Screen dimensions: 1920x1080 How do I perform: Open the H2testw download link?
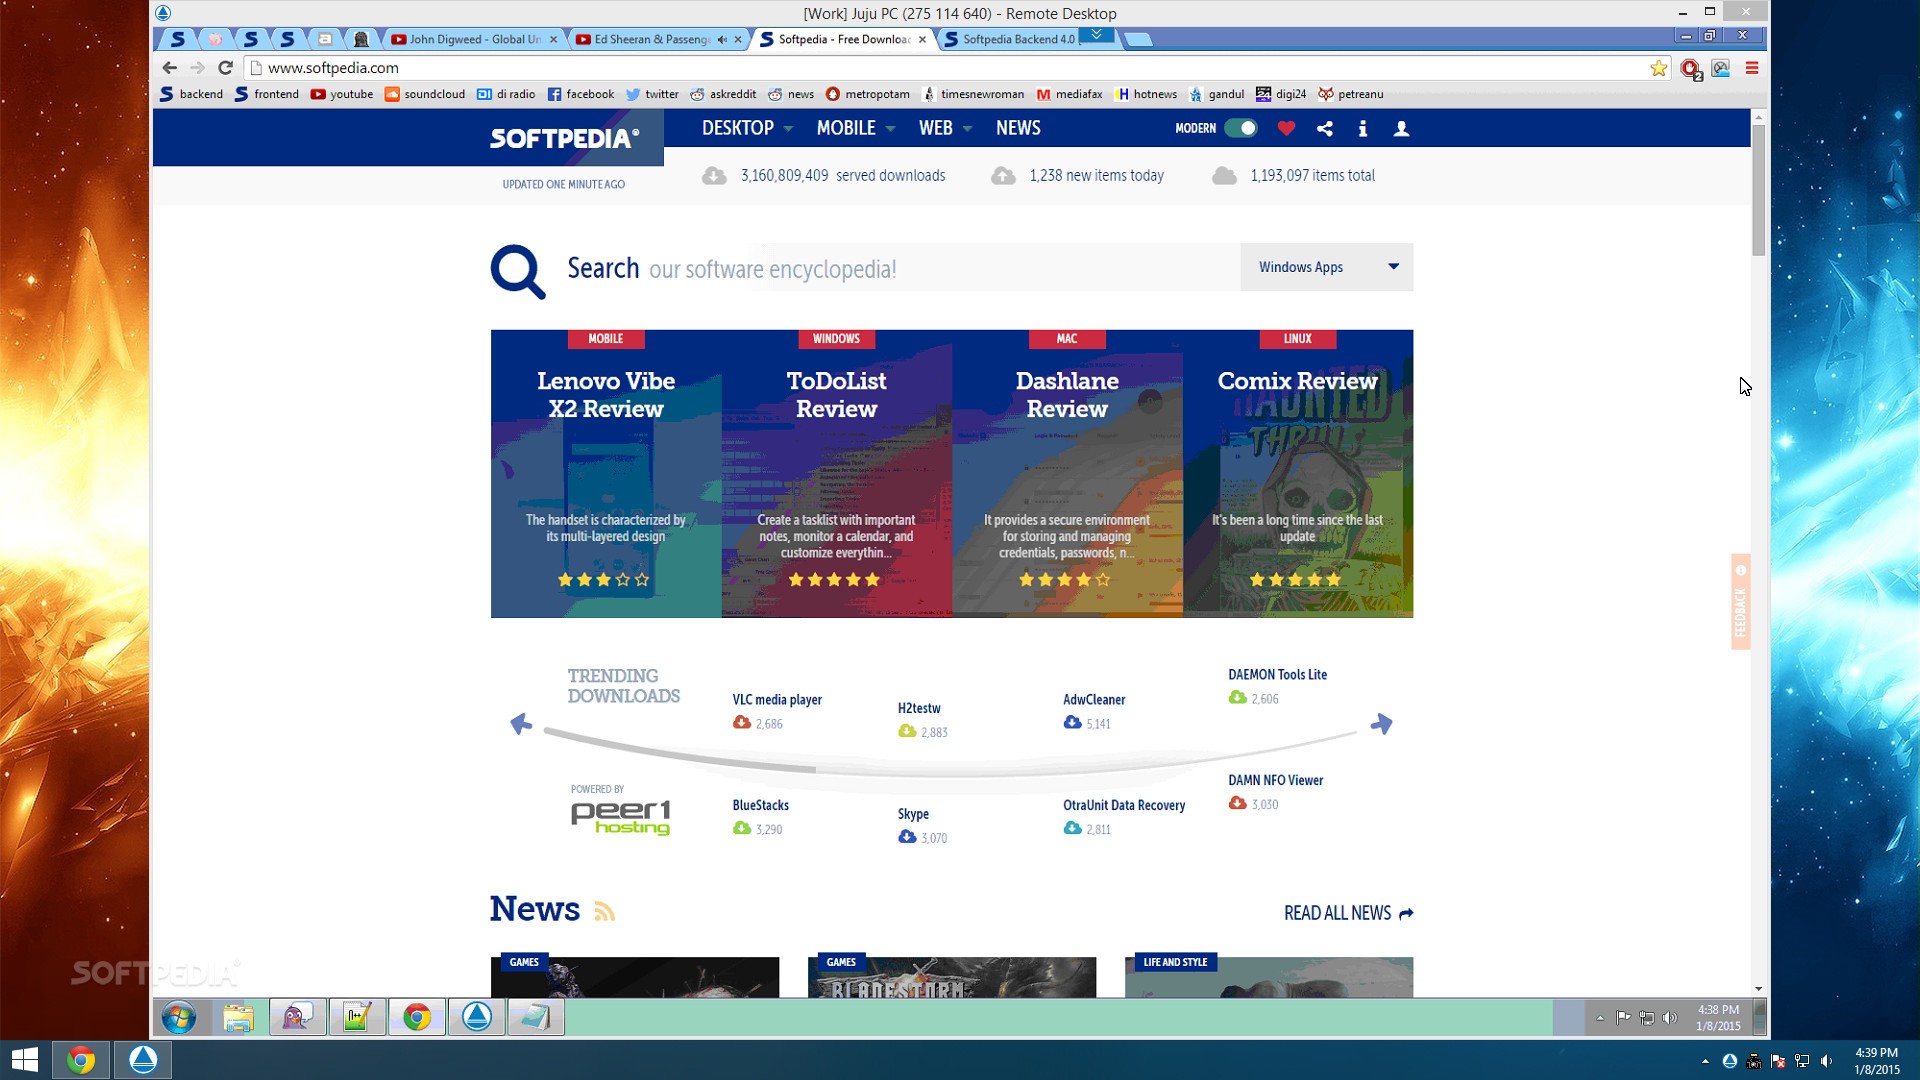(919, 708)
